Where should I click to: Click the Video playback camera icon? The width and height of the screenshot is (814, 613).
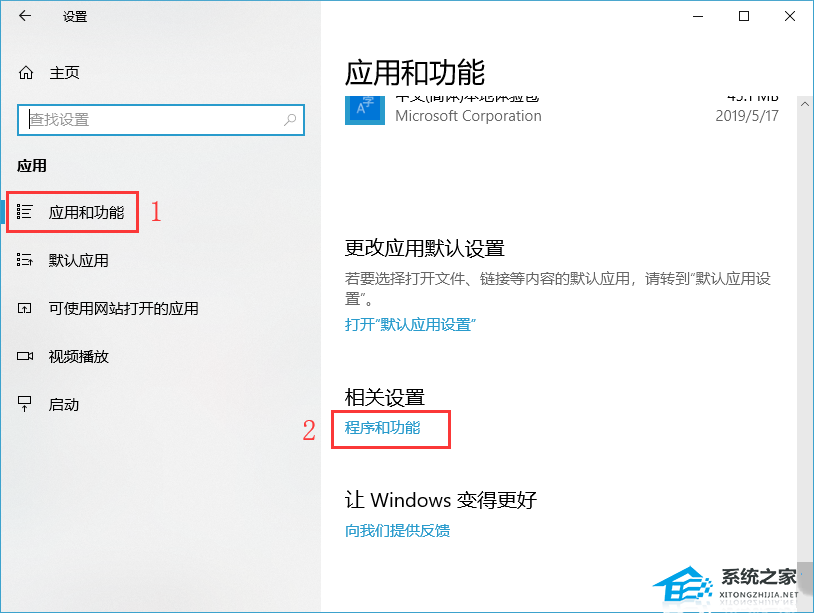[x=25, y=356]
